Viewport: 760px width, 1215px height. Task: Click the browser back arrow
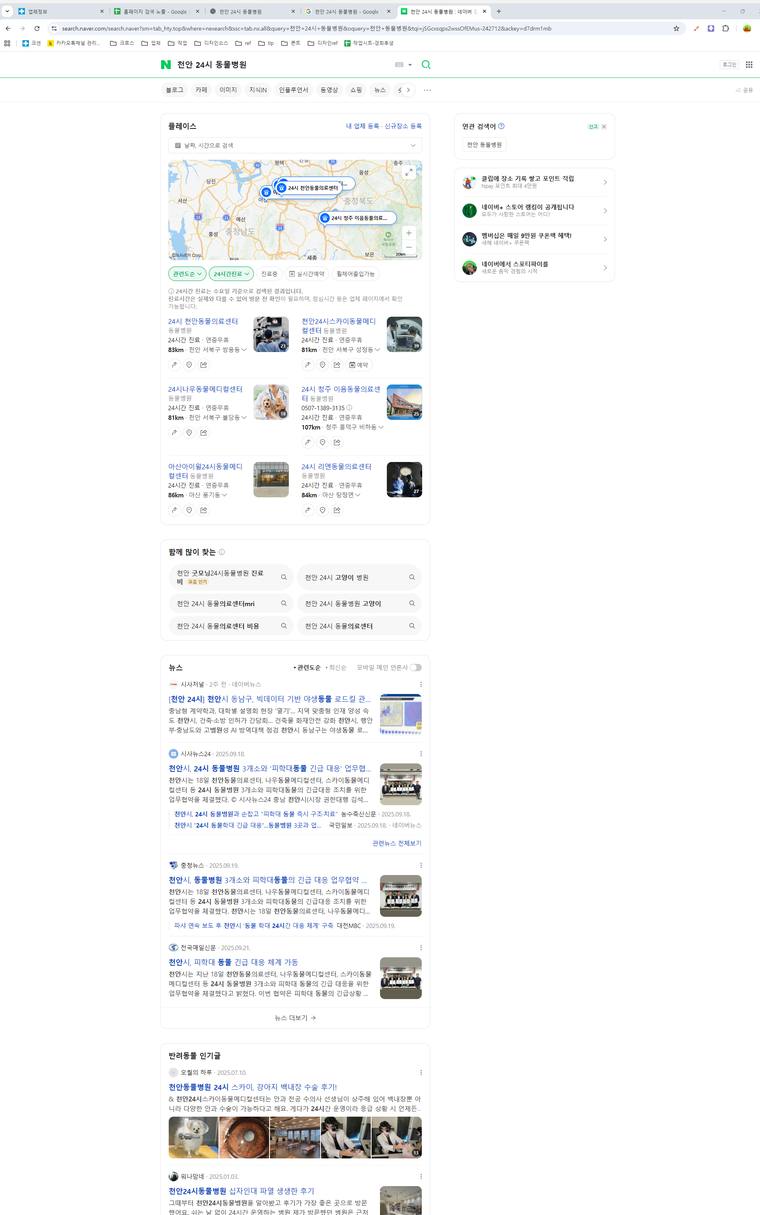click(x=9, y=29)
